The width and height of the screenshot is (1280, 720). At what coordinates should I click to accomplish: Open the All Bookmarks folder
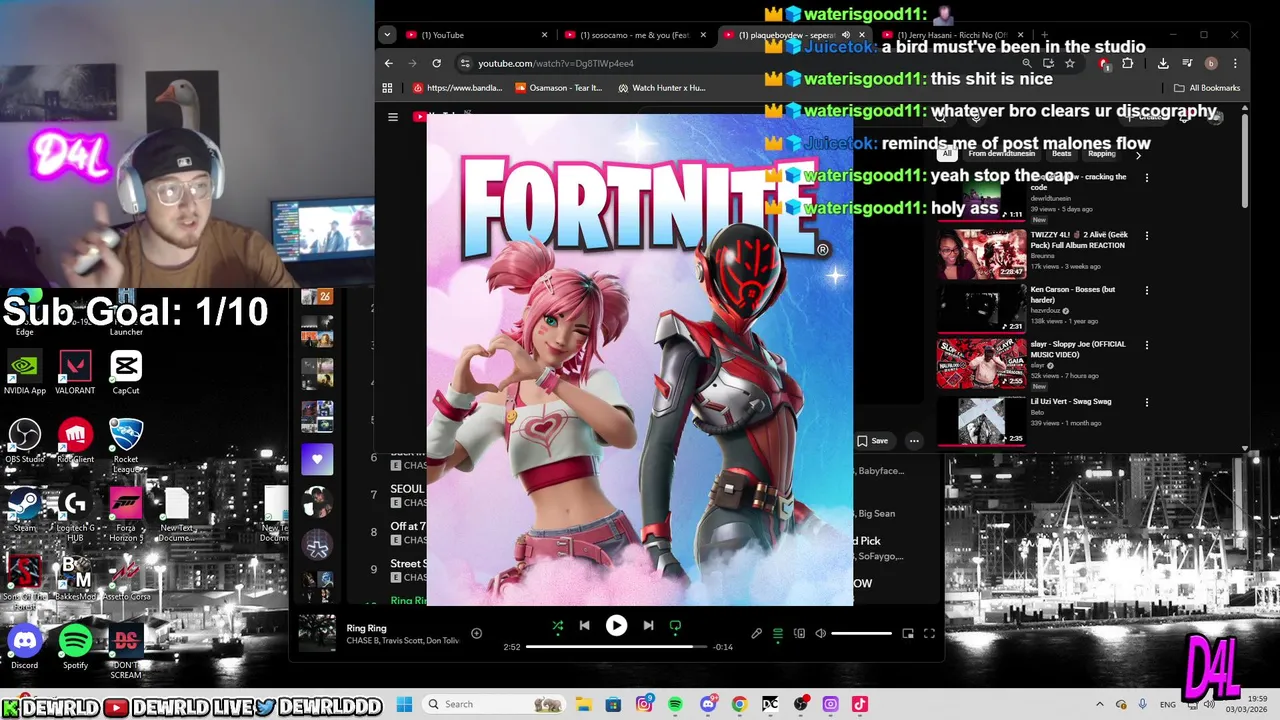1207,88
